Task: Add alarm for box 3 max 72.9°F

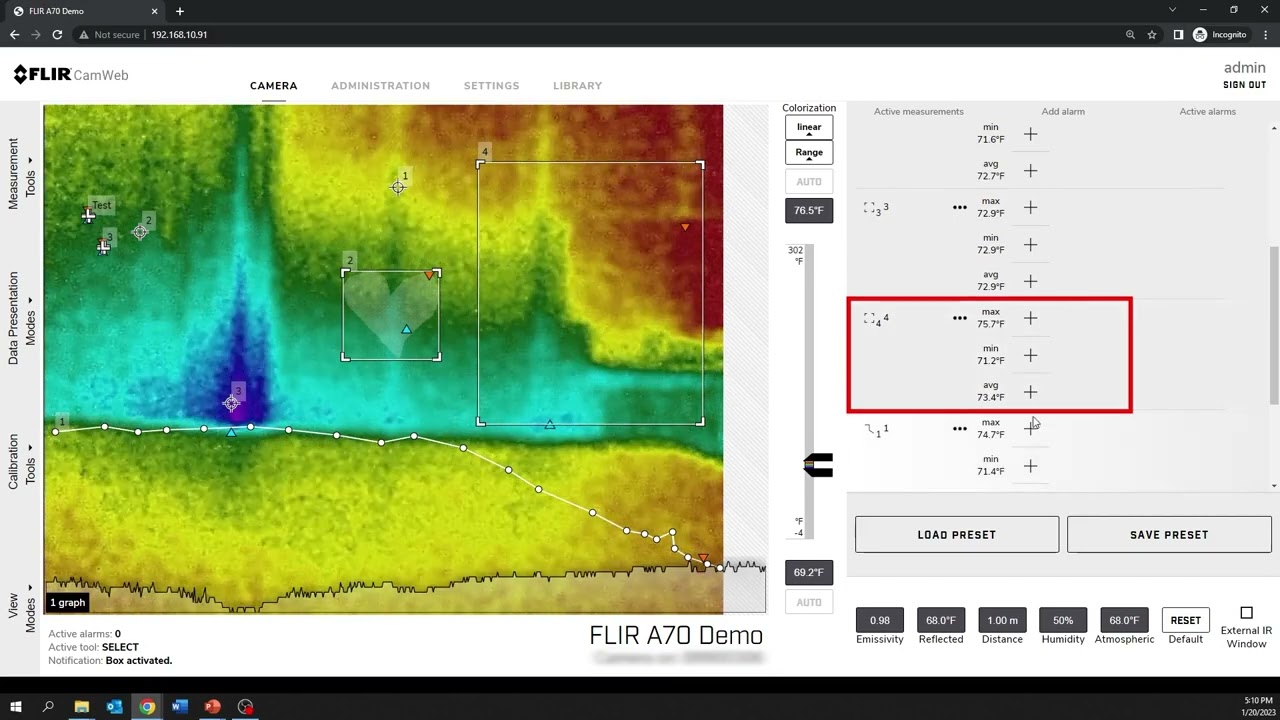Action: pos(1030,207)
